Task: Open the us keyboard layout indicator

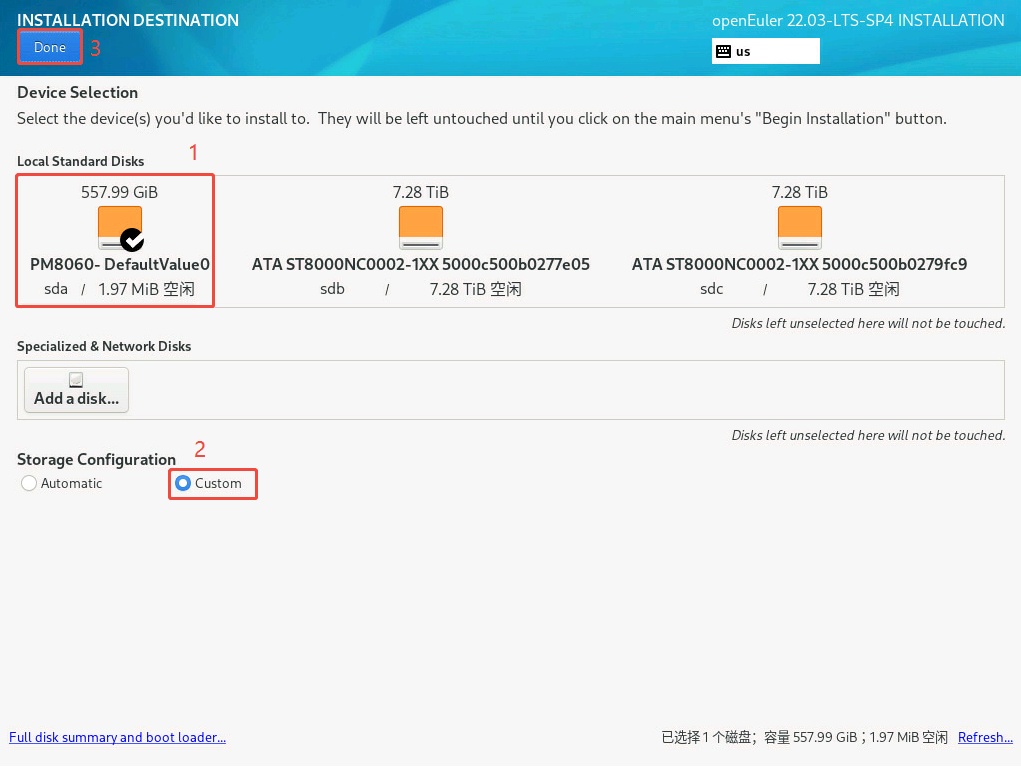Action: (x=766, y=51)
